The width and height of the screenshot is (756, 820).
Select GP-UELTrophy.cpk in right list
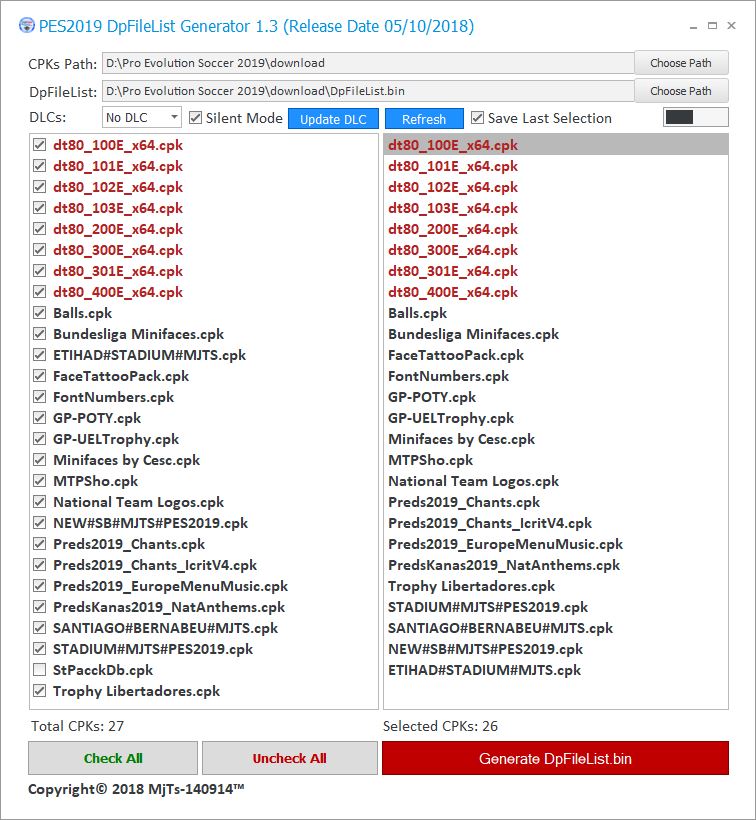556,418
